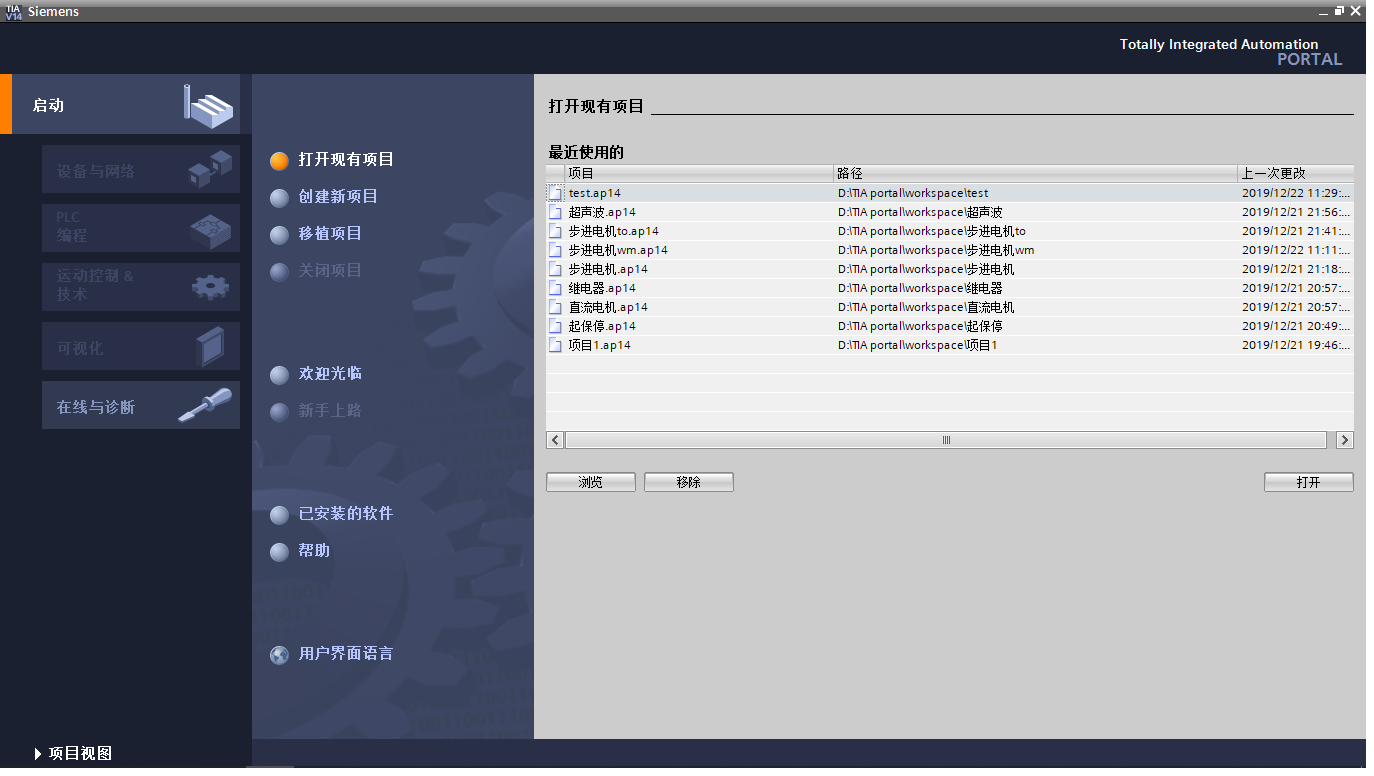Click the 移除 button
This screenshot has height=776, width=1374.
[x=689, y=482]
